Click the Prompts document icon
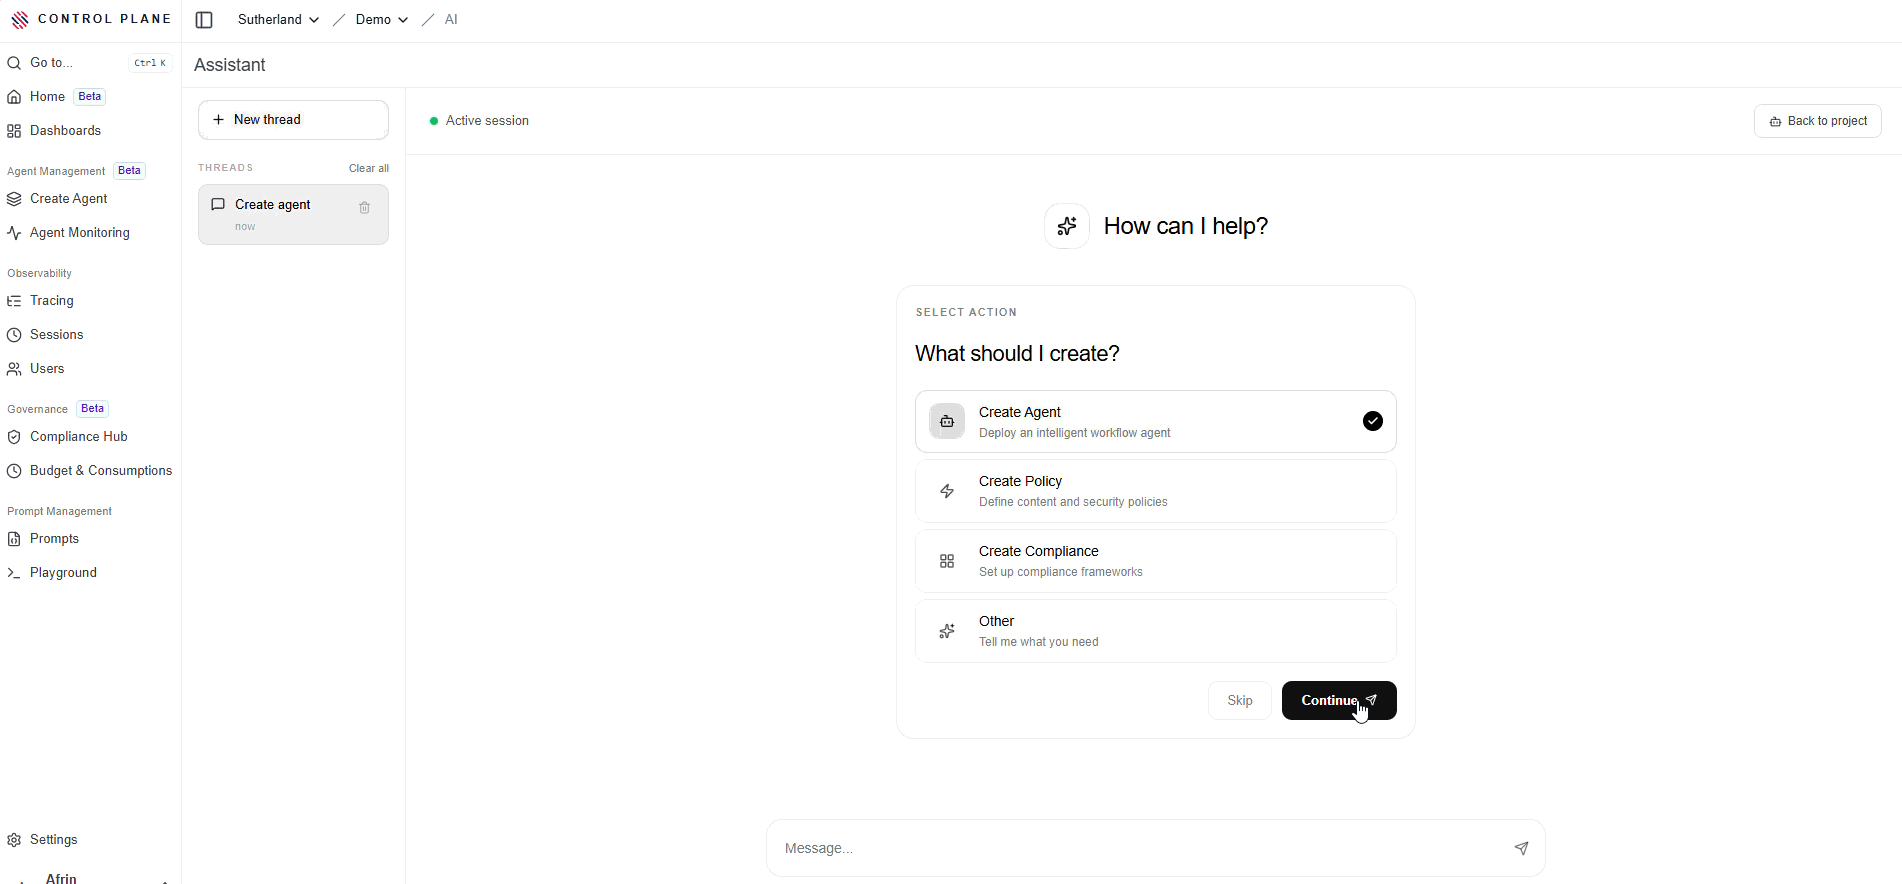Image resolution: width=1902 pixels, height=884 pixels. pyautogui.click(x=14, y=539)
